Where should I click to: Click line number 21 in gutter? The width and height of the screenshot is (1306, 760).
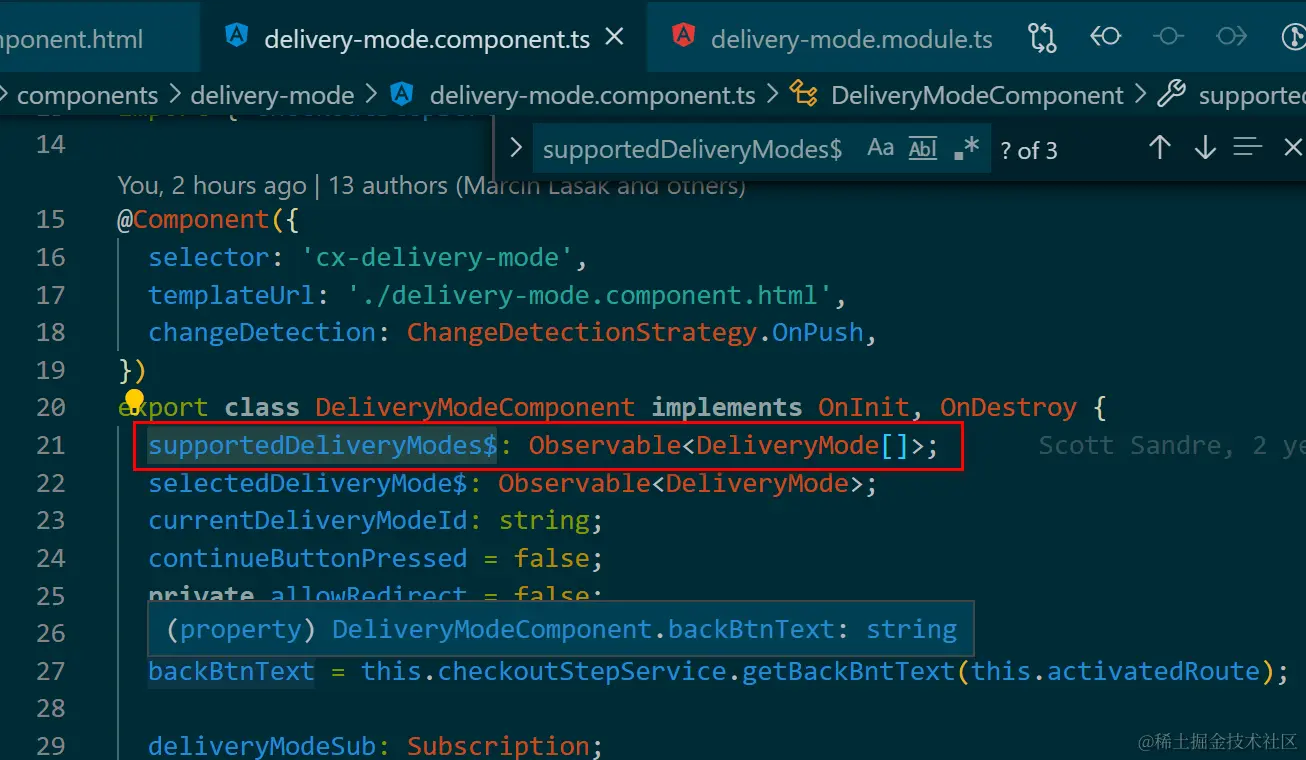(x=51, y=445)
